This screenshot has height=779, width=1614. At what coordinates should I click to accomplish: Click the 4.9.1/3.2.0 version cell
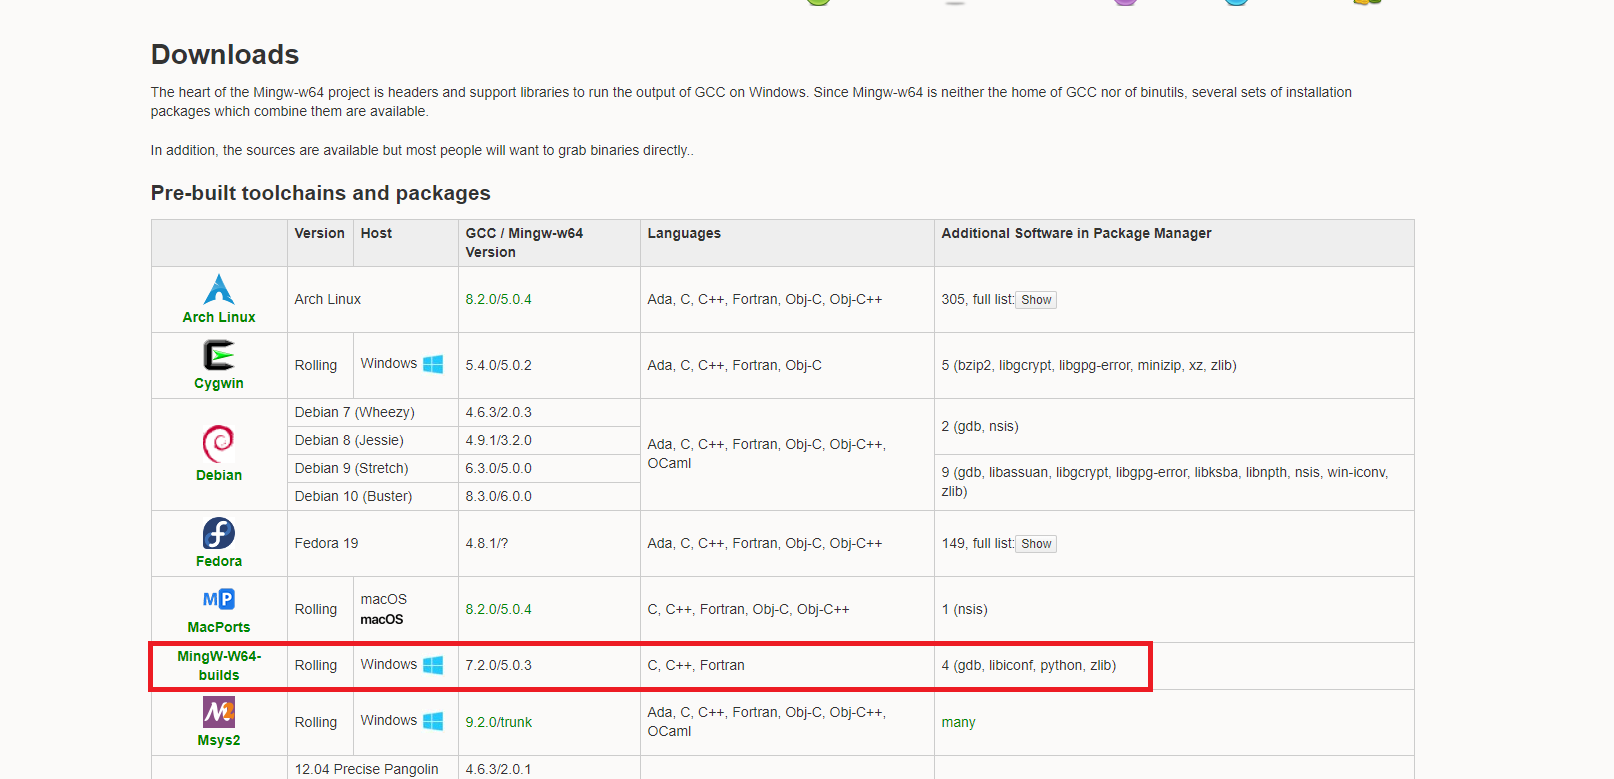coord(549,440)
